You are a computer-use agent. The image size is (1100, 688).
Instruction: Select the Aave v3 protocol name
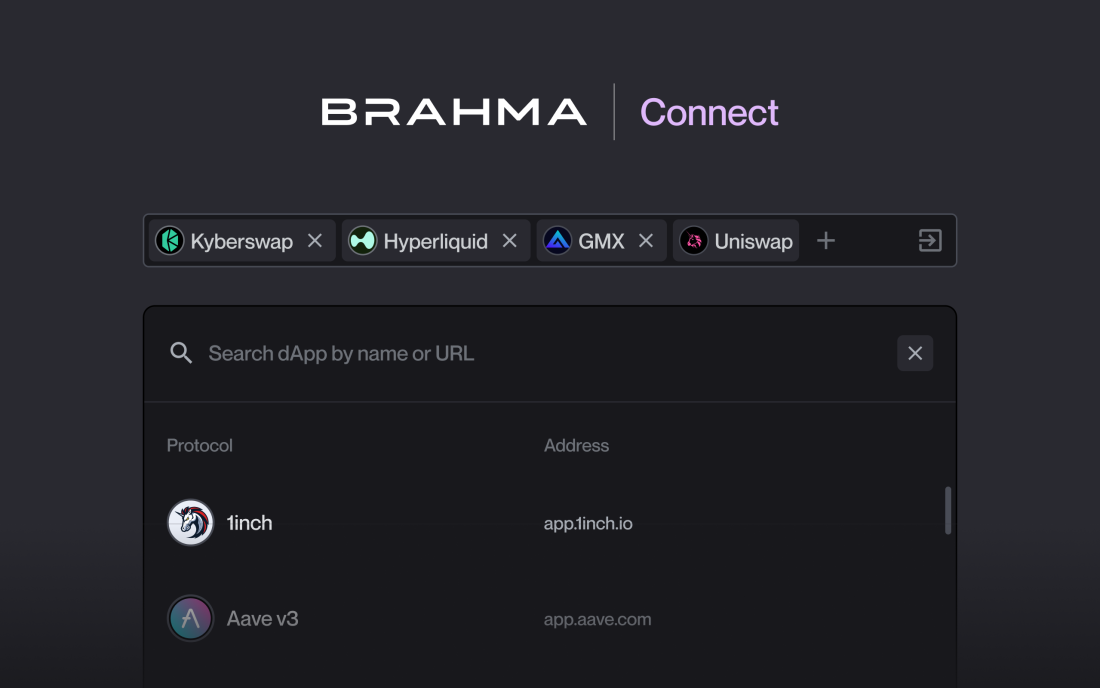(x=262, y=619)
